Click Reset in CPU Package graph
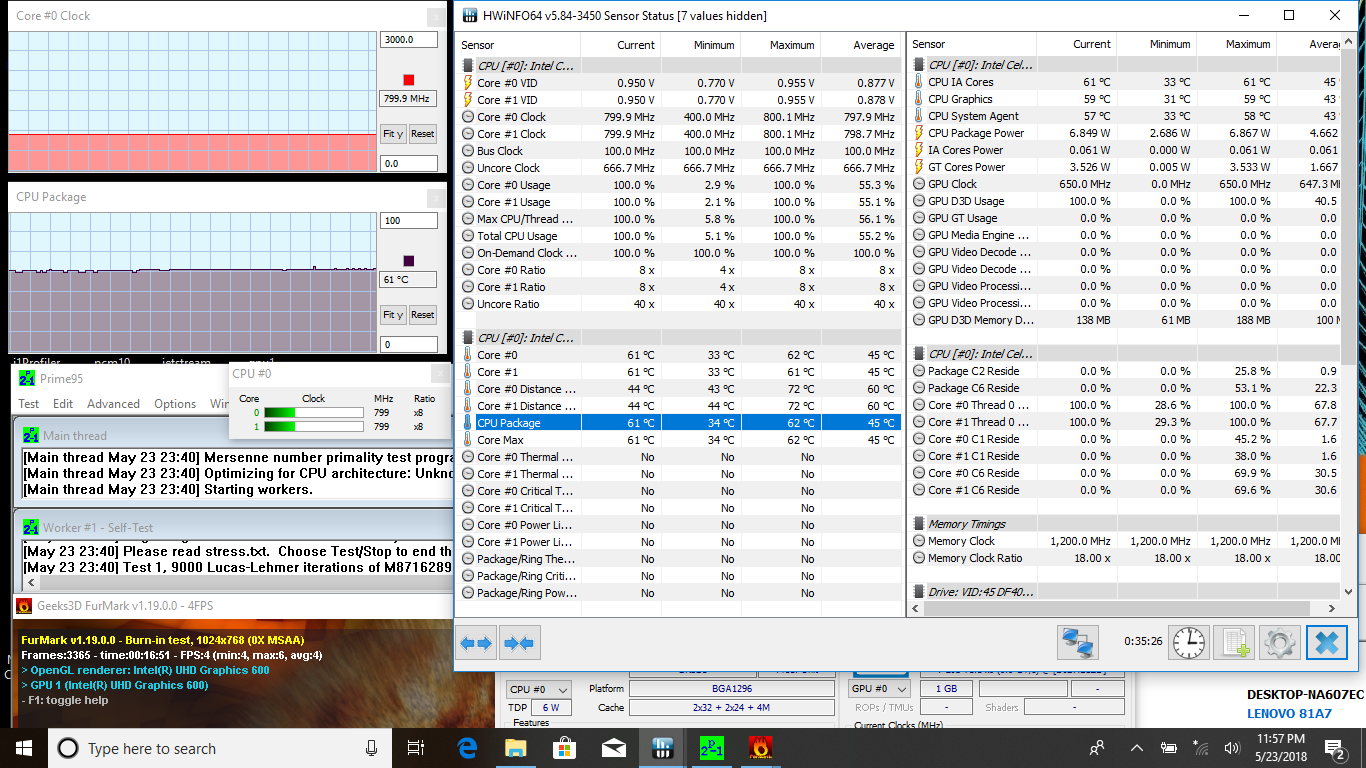Viewport: 1366px width, 768px height. pos(423,315)
